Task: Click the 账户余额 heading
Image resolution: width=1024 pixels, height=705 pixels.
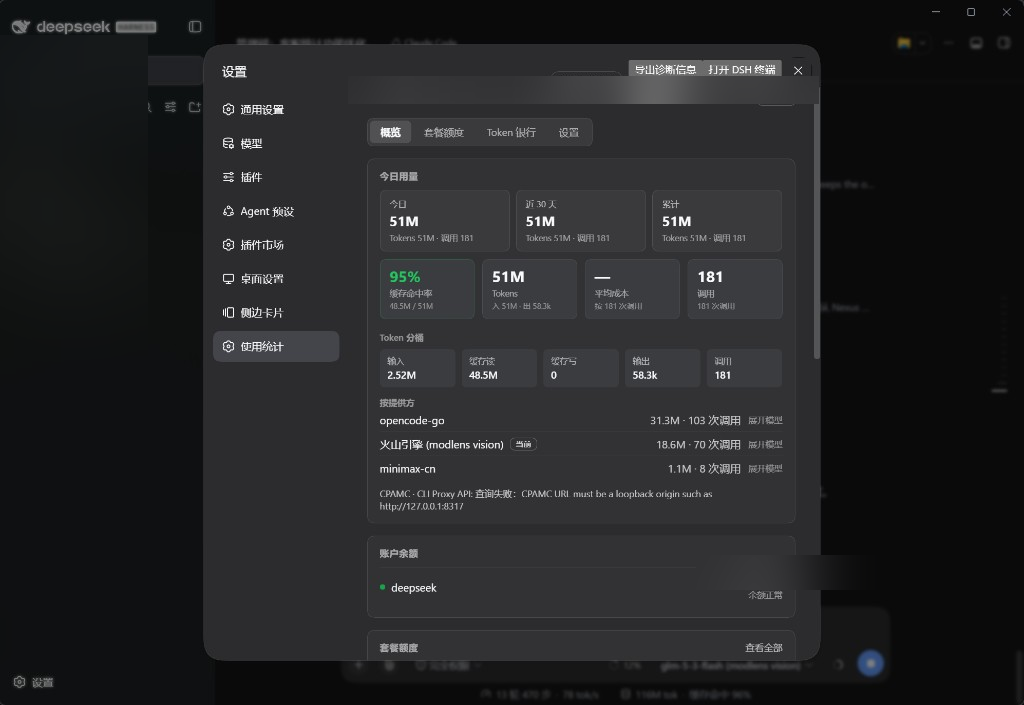Action: click(x=399, y=553)
